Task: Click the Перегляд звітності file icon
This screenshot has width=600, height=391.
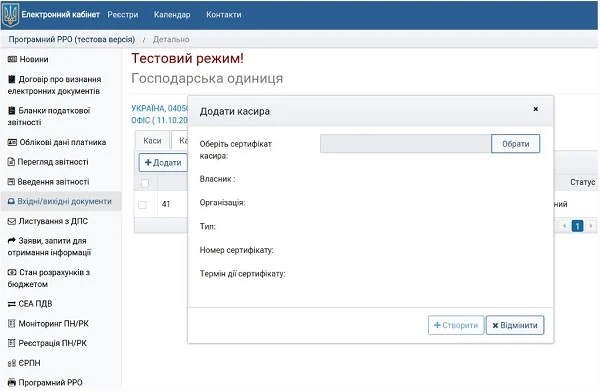Action: click(11, 162)
